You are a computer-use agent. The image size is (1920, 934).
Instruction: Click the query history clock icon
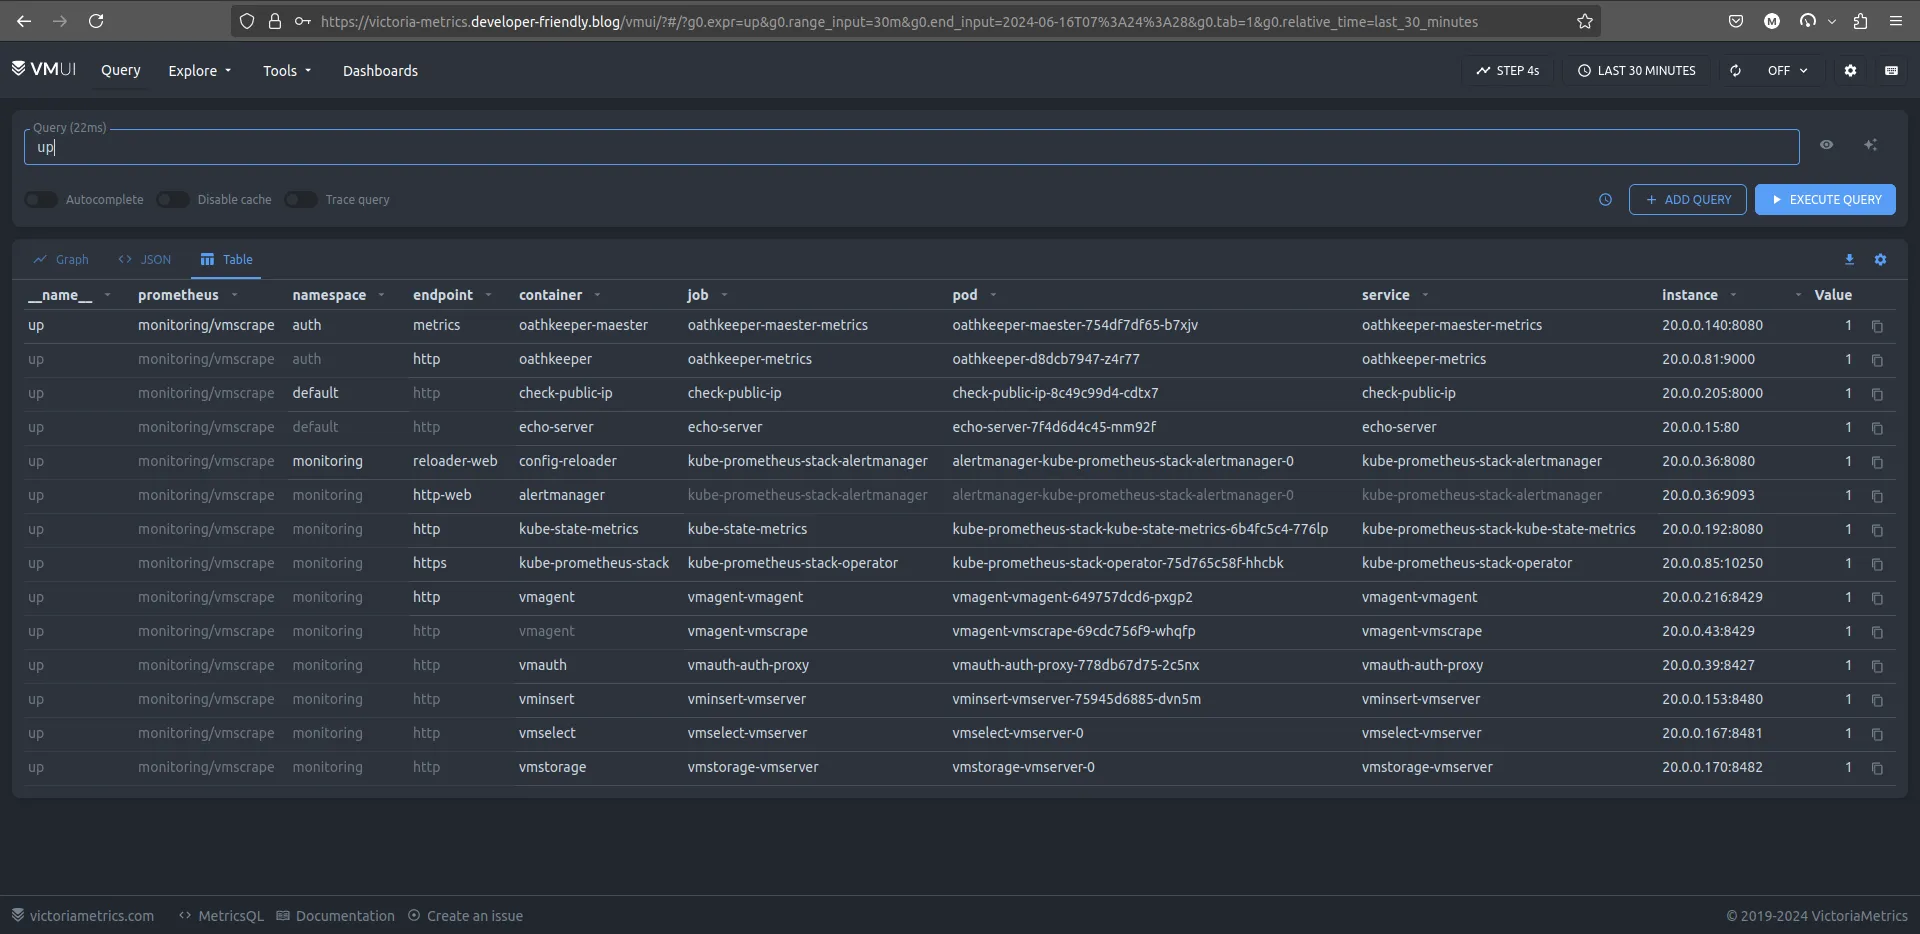(1605, 200)
